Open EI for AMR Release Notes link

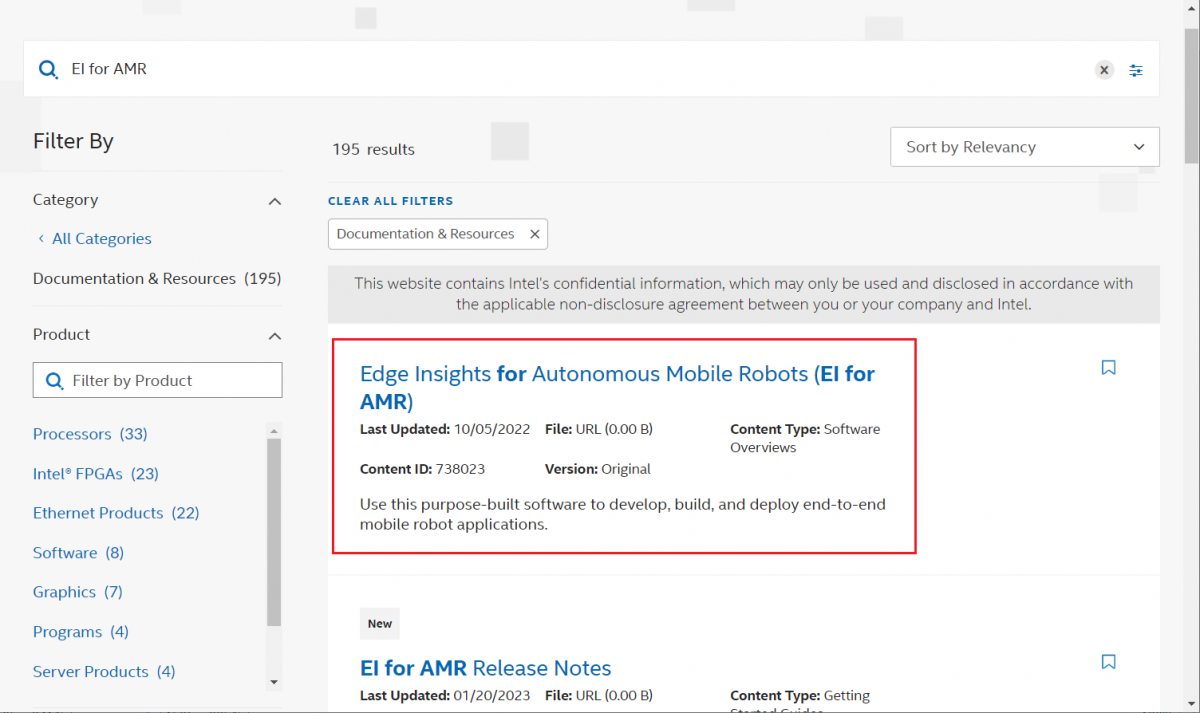click(485, 668)
